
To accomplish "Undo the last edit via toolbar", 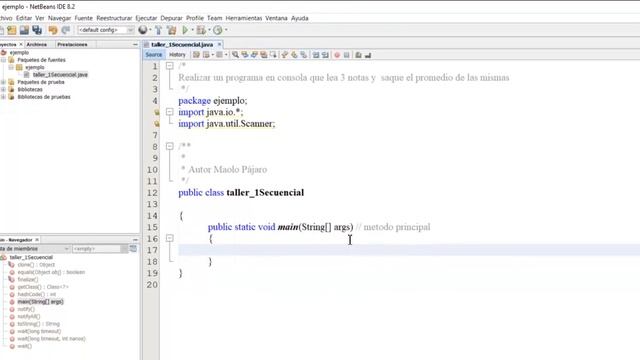I will click(x=53, y=30).
